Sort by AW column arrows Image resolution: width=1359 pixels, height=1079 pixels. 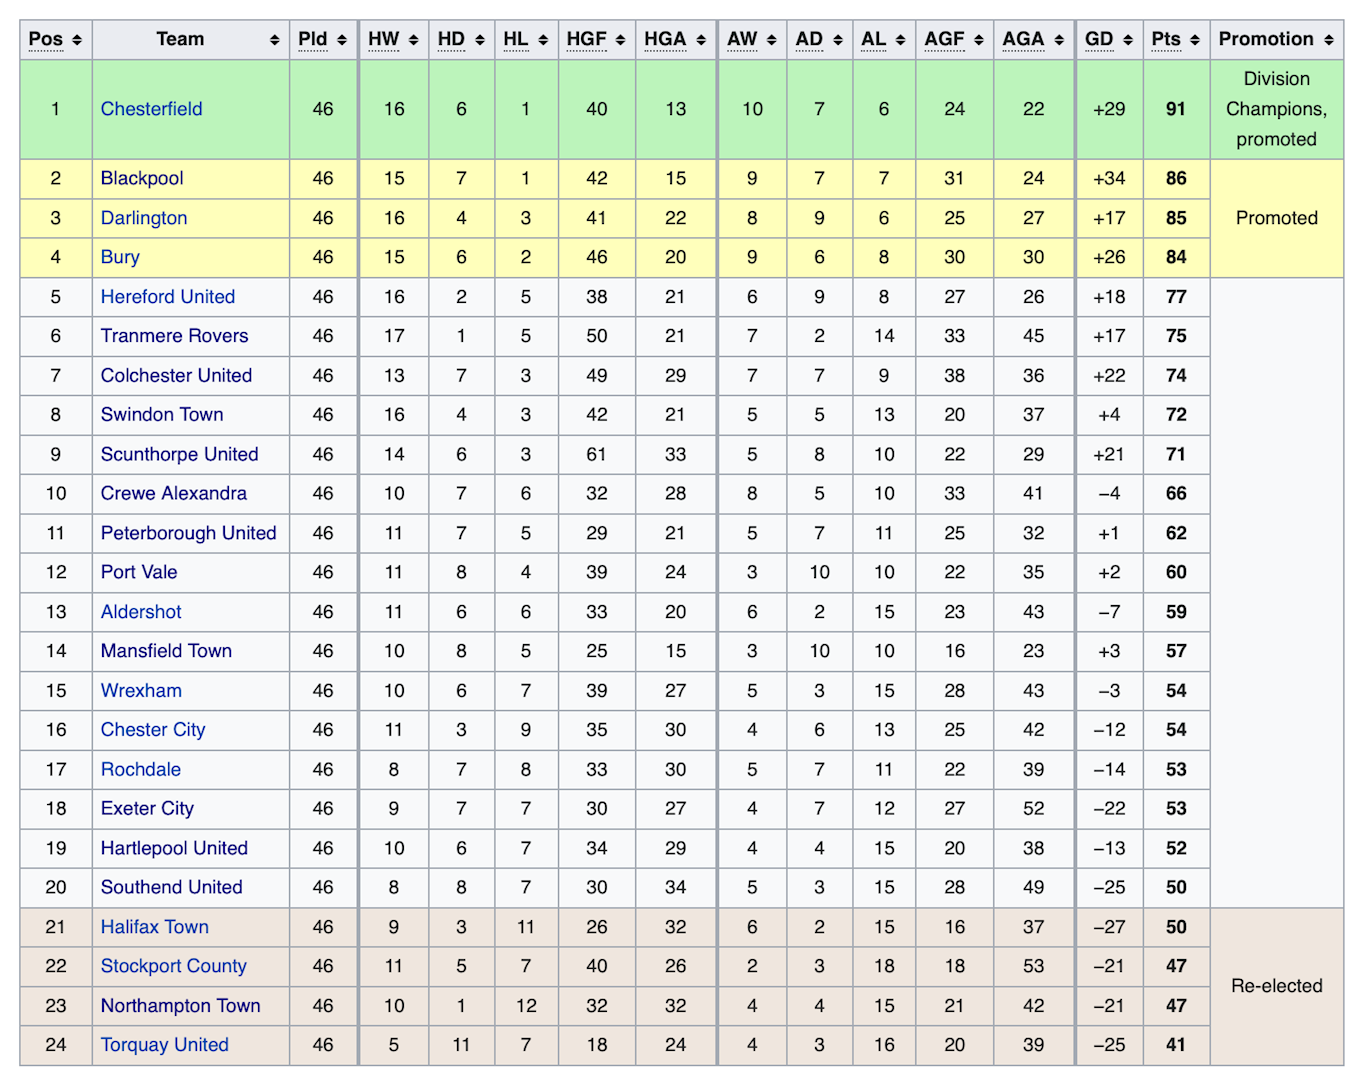point(771,40)
